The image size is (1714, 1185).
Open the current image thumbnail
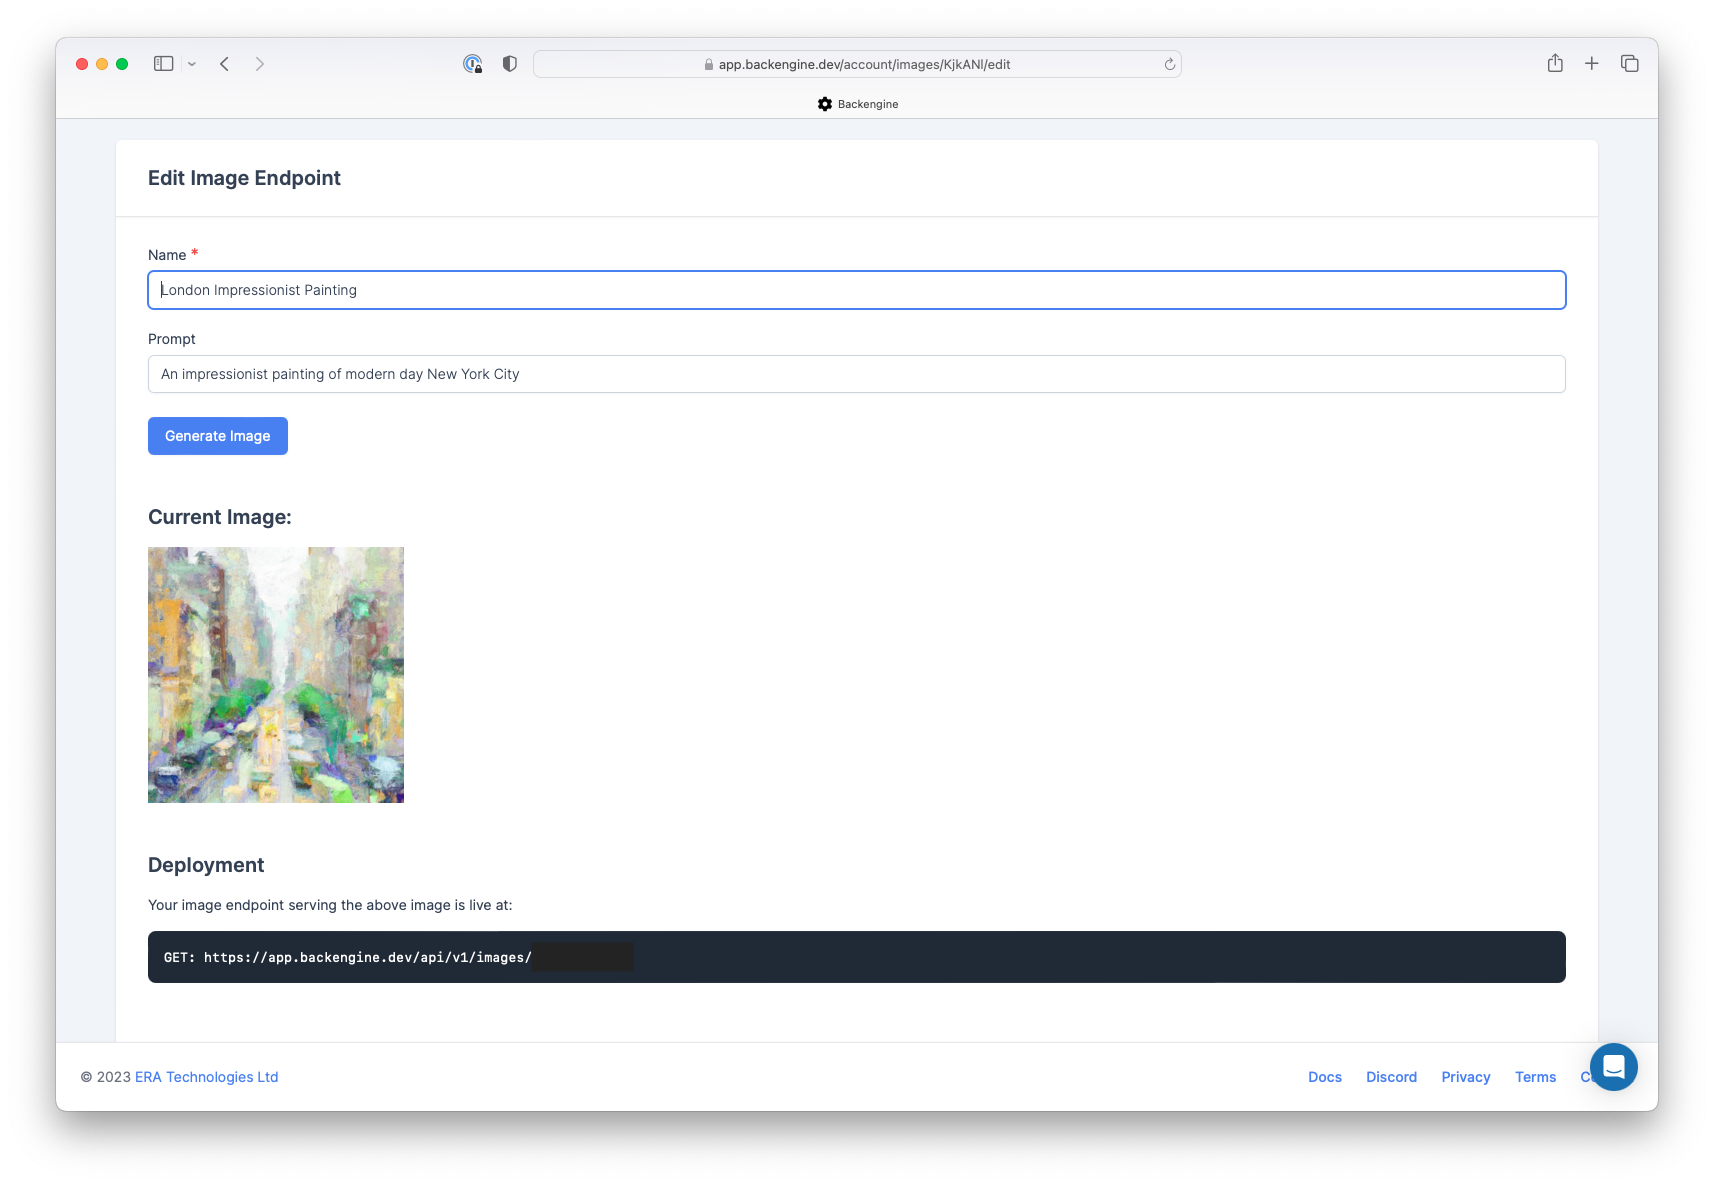pos(276,675)
